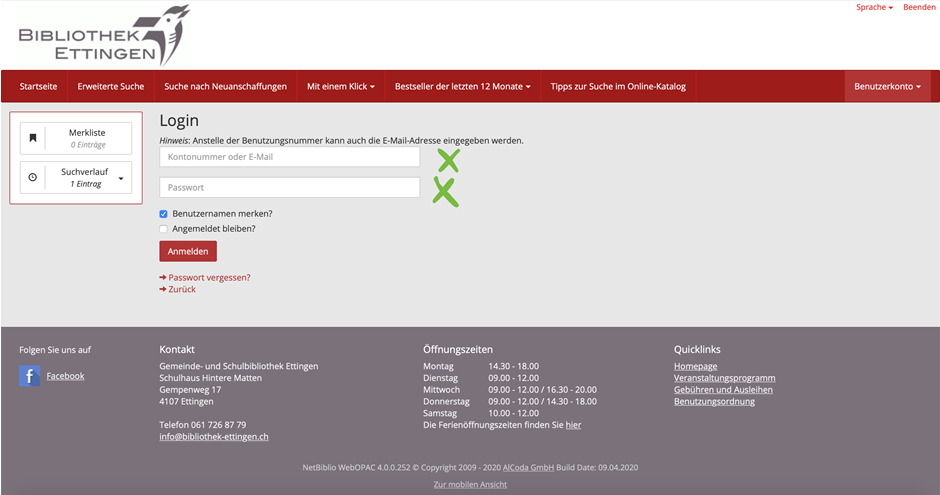The image size is (940, 495).
Task: Click the bookmark icon beside Merkliste
Action: 33,138
